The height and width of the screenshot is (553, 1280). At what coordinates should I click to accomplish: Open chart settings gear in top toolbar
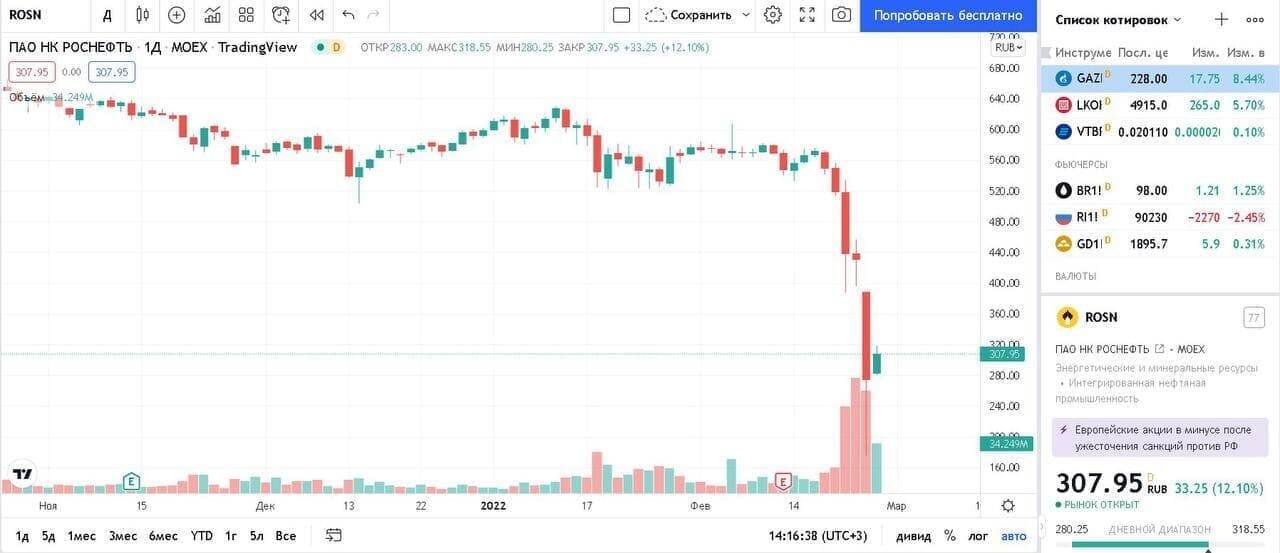click(773, 15)
